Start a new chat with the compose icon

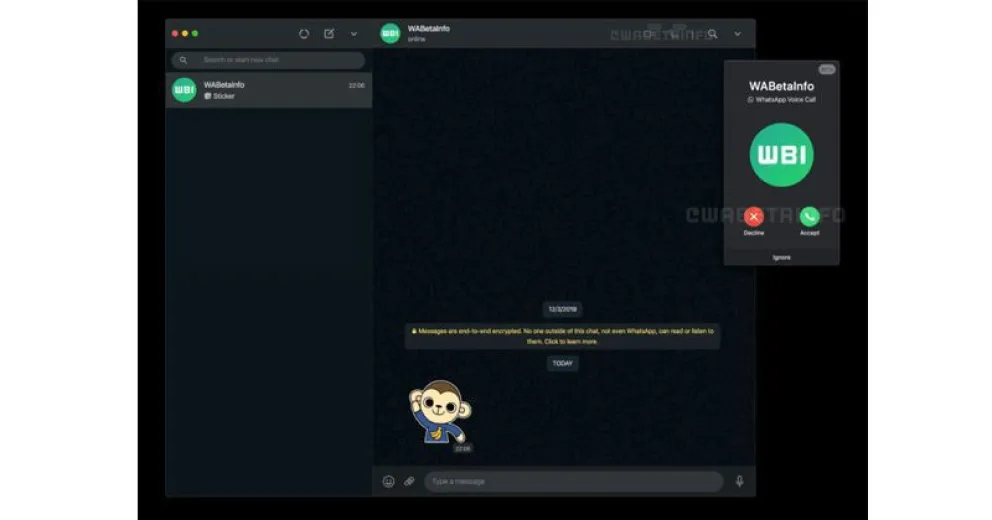point(329,34)
